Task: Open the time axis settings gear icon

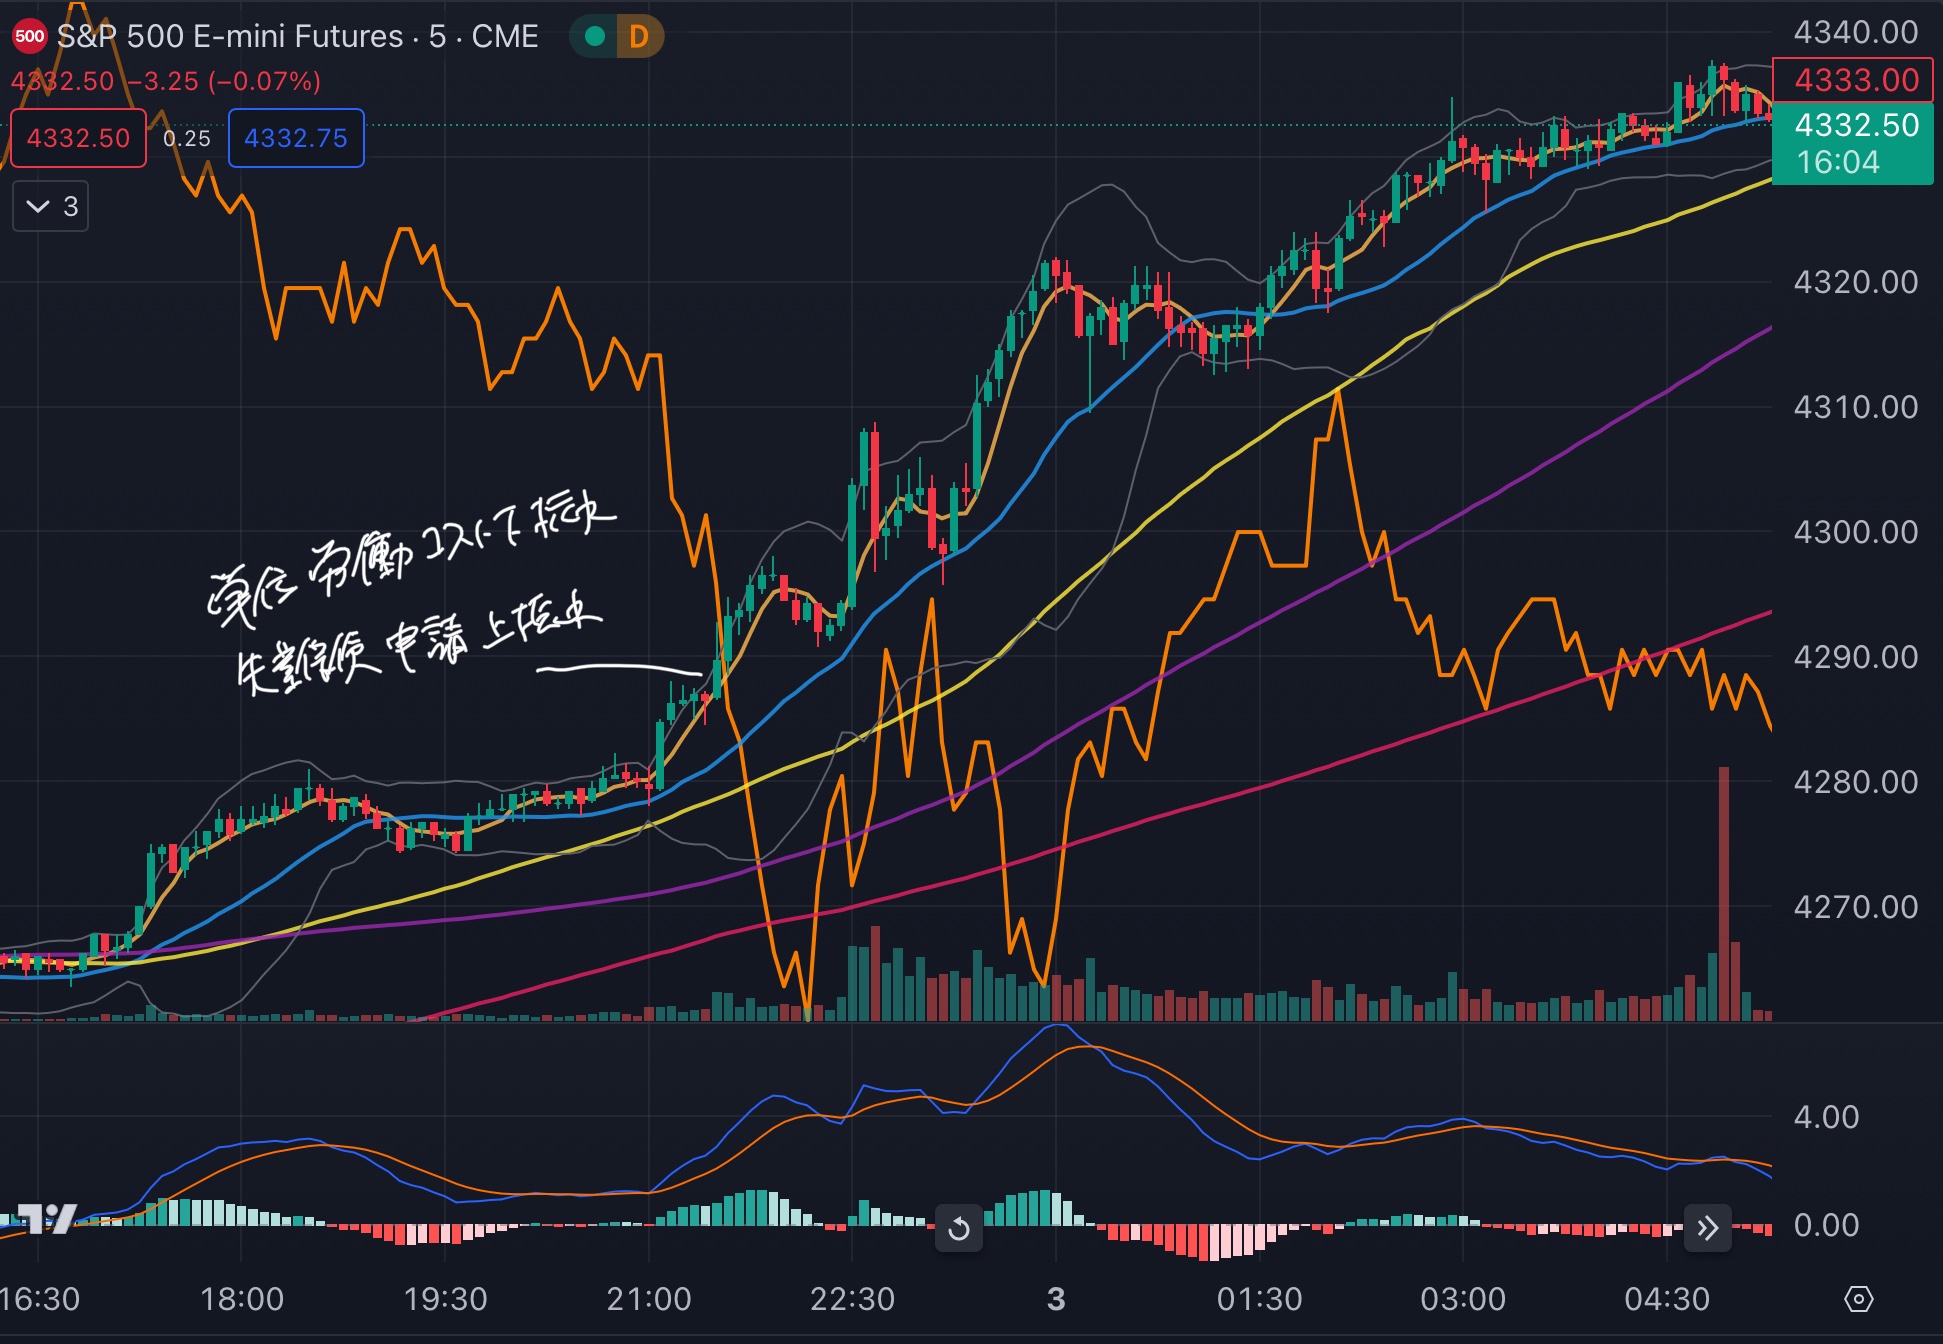Action: point(1858,1299)
